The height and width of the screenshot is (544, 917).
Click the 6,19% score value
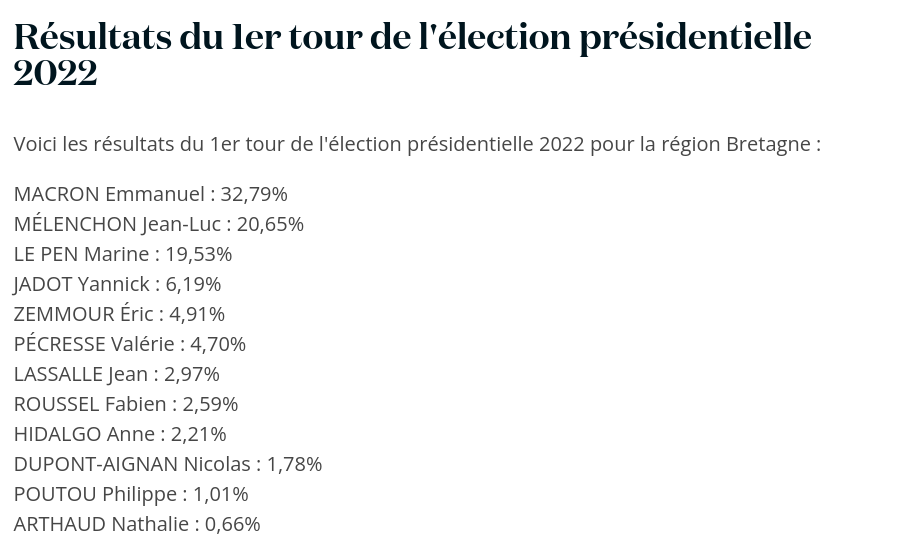[193, 284]
